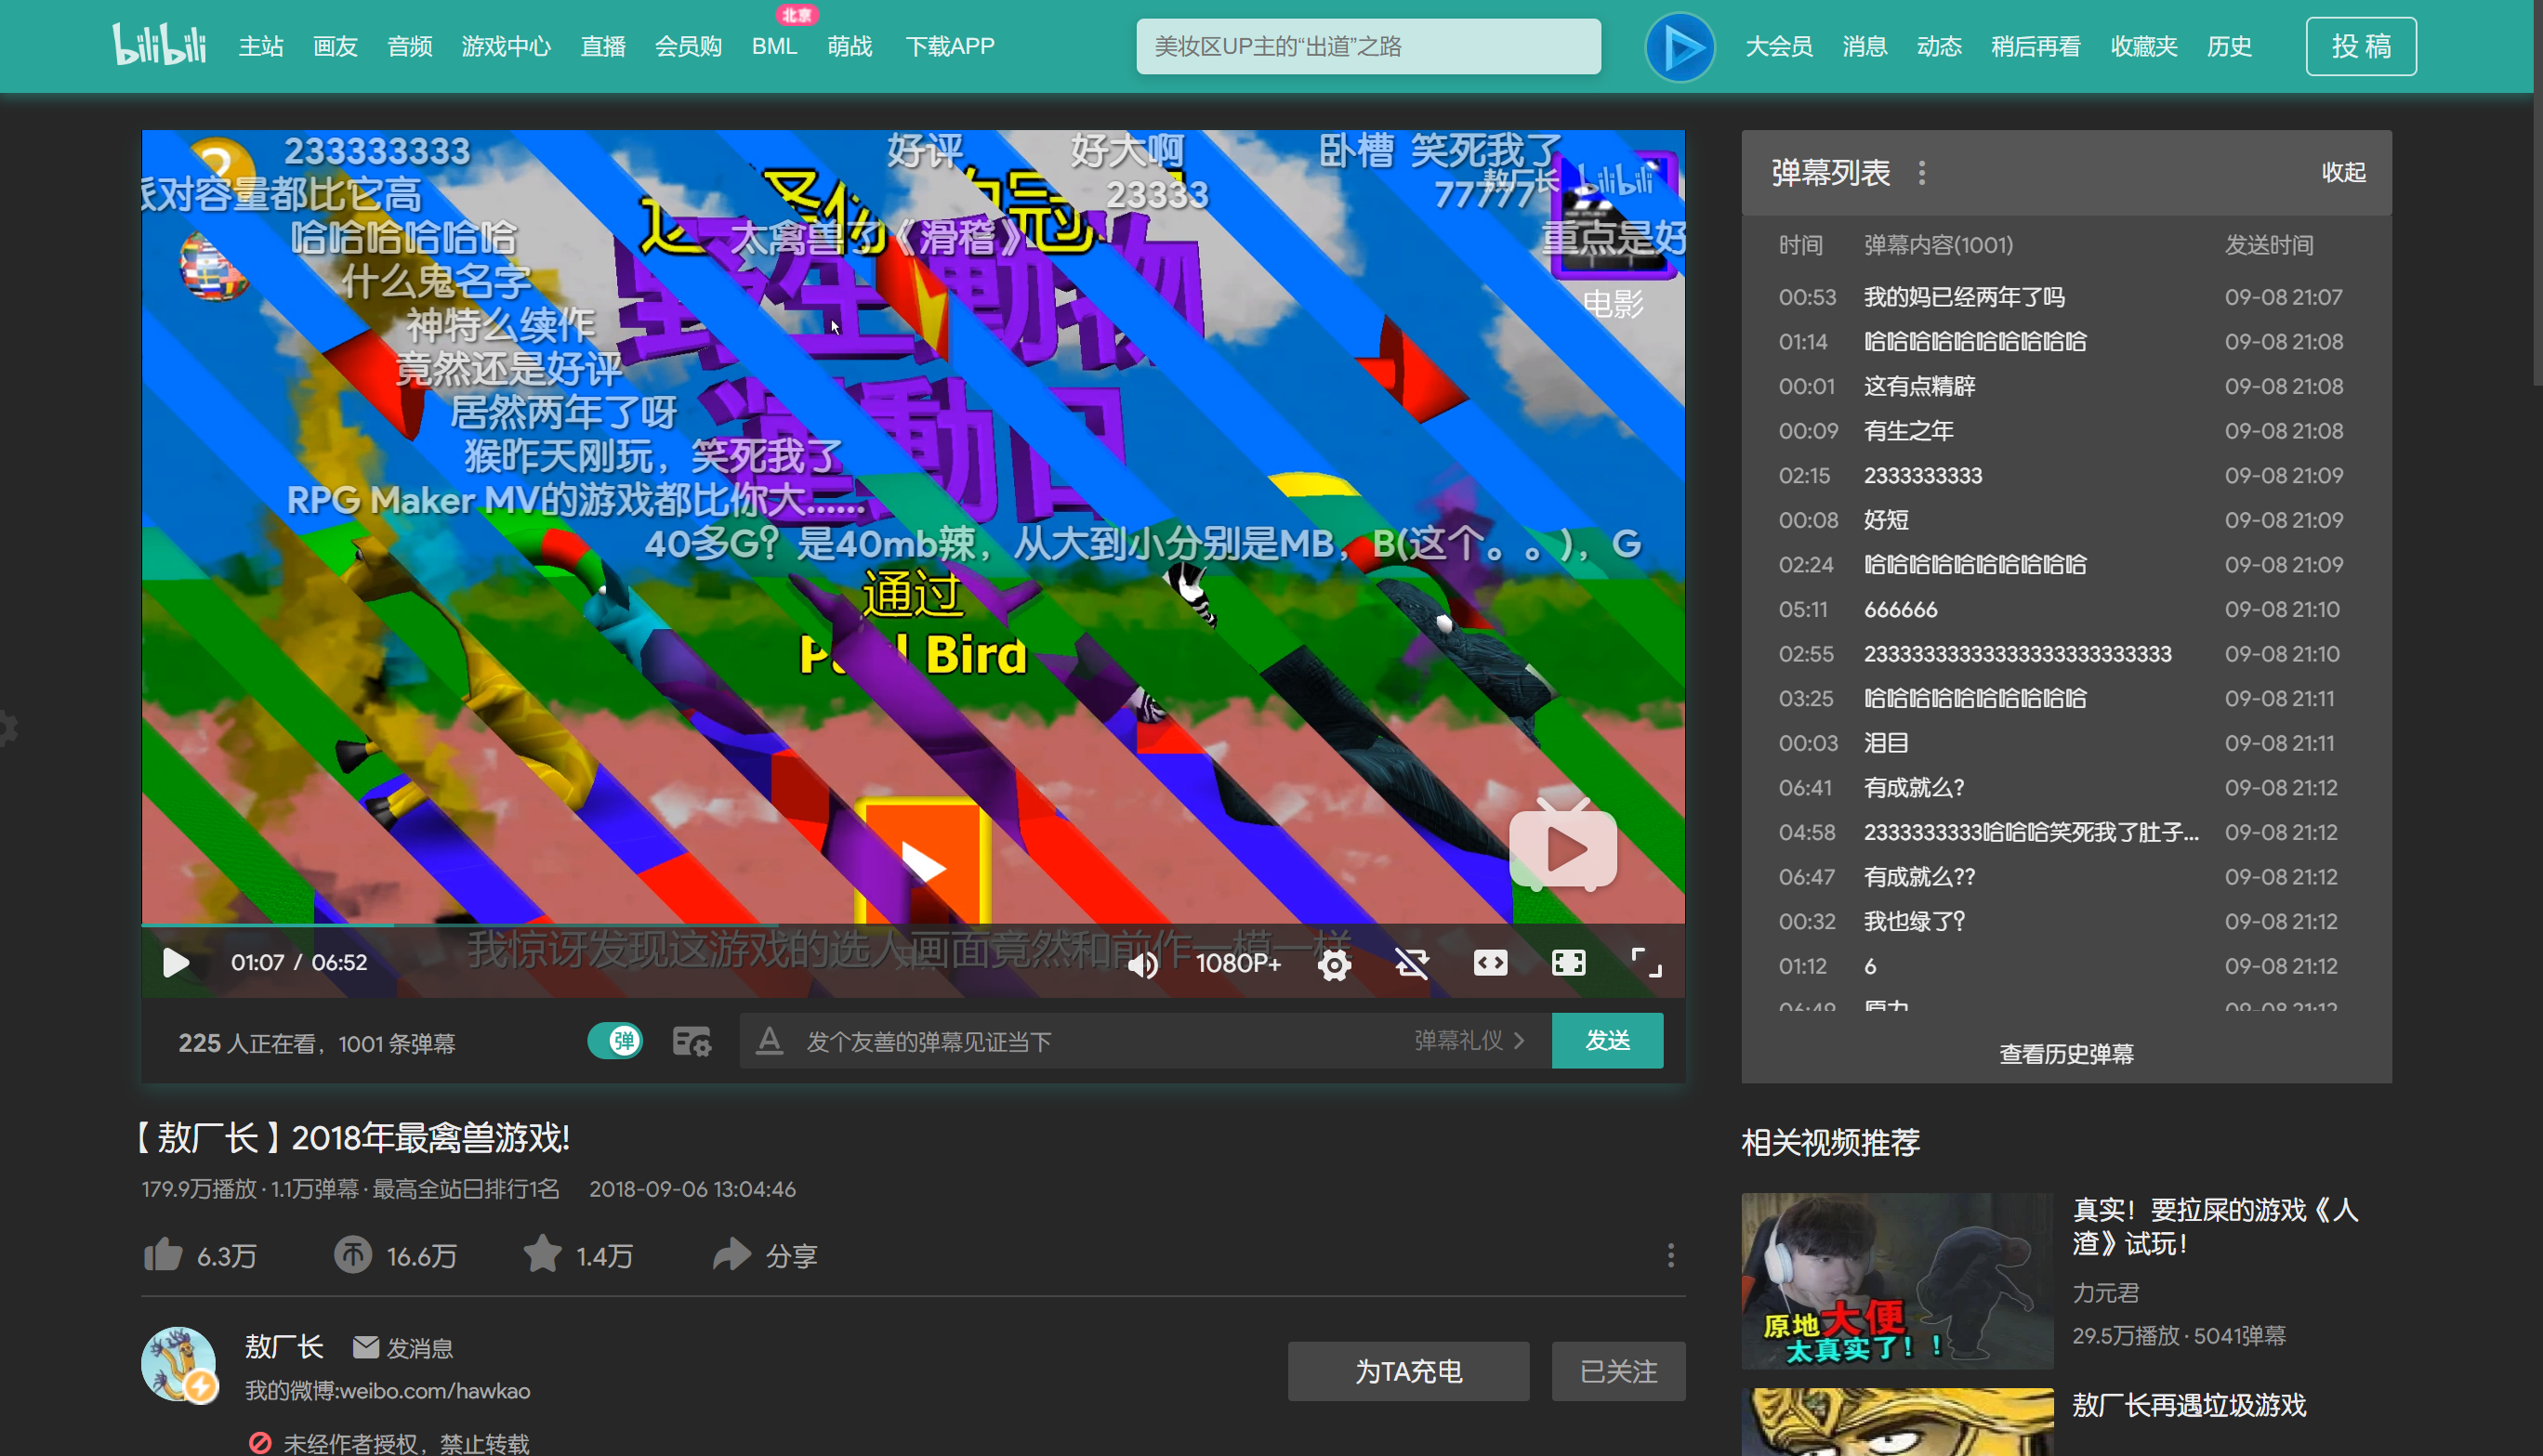Viewport: 2543px width, 1456px height.
Task: Open the 直播 navigation item
Action: click(603, 46)
